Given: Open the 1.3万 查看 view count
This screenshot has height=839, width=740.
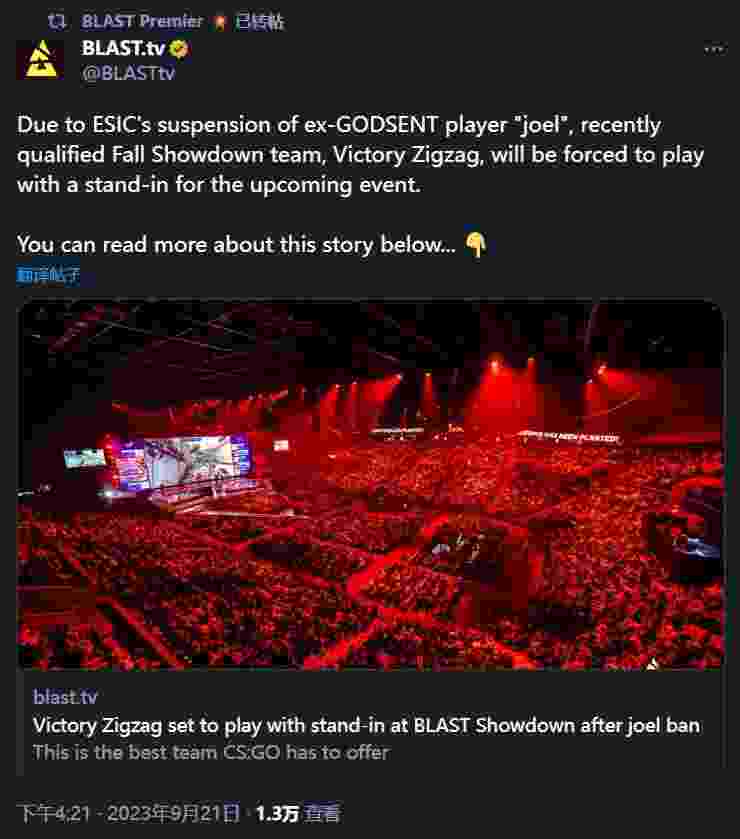Looking at the screenshot, I should pos(297,813).
